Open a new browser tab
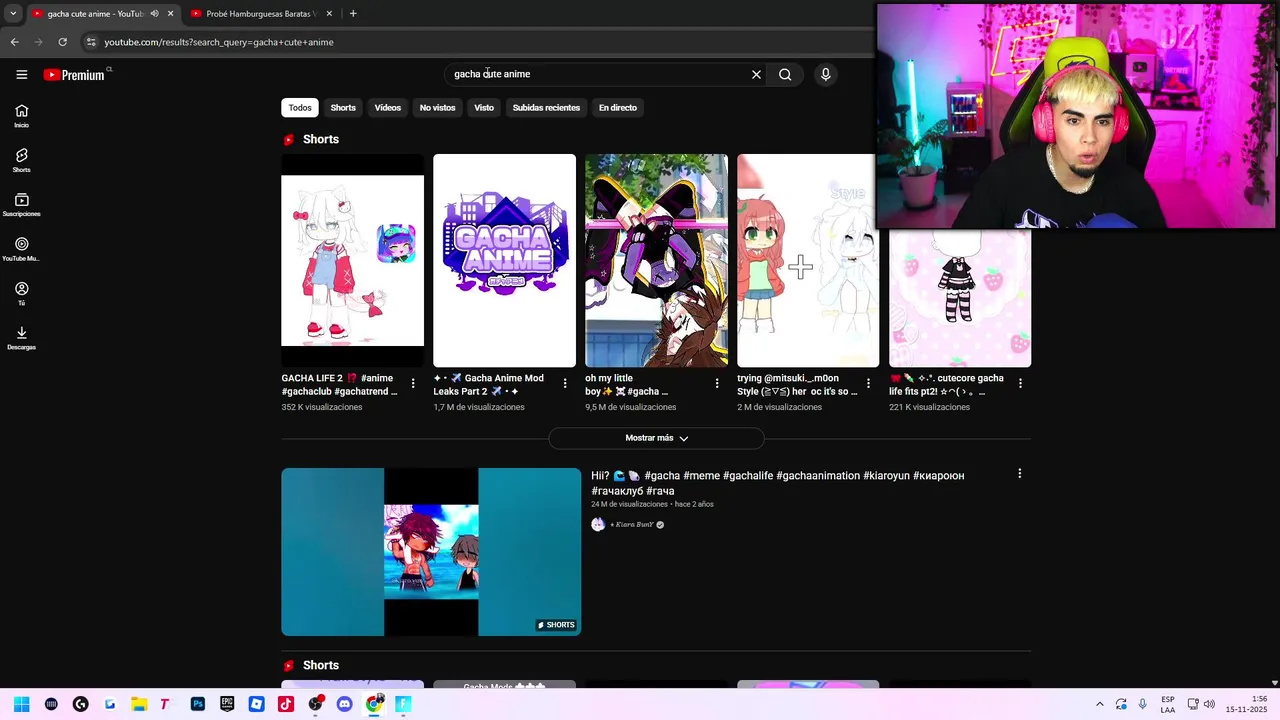 (353, 14)
